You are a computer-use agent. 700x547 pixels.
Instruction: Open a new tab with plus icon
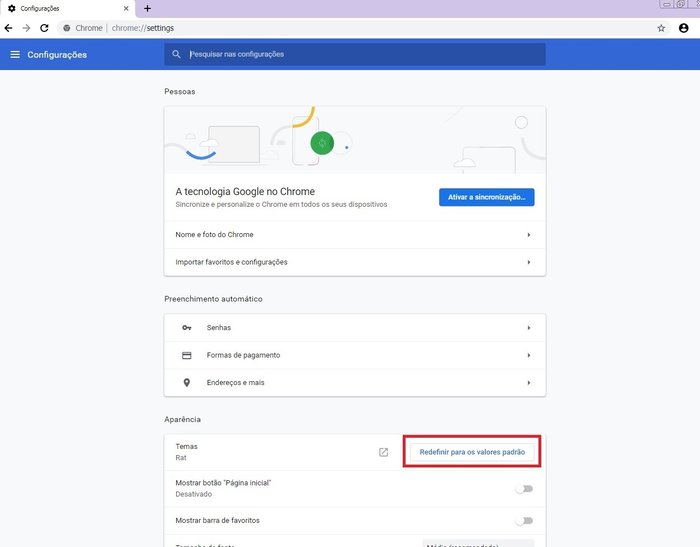147,8
